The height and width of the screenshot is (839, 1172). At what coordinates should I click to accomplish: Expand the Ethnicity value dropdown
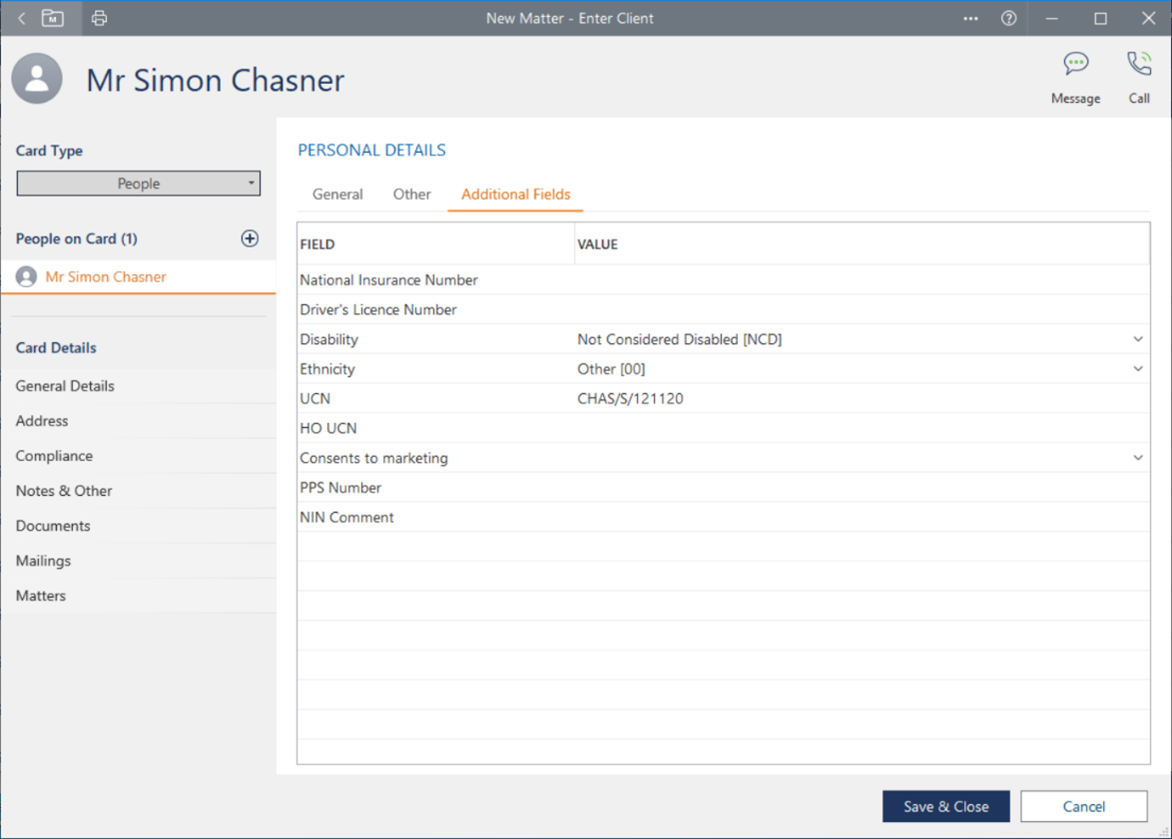(x=1137, y=369)
